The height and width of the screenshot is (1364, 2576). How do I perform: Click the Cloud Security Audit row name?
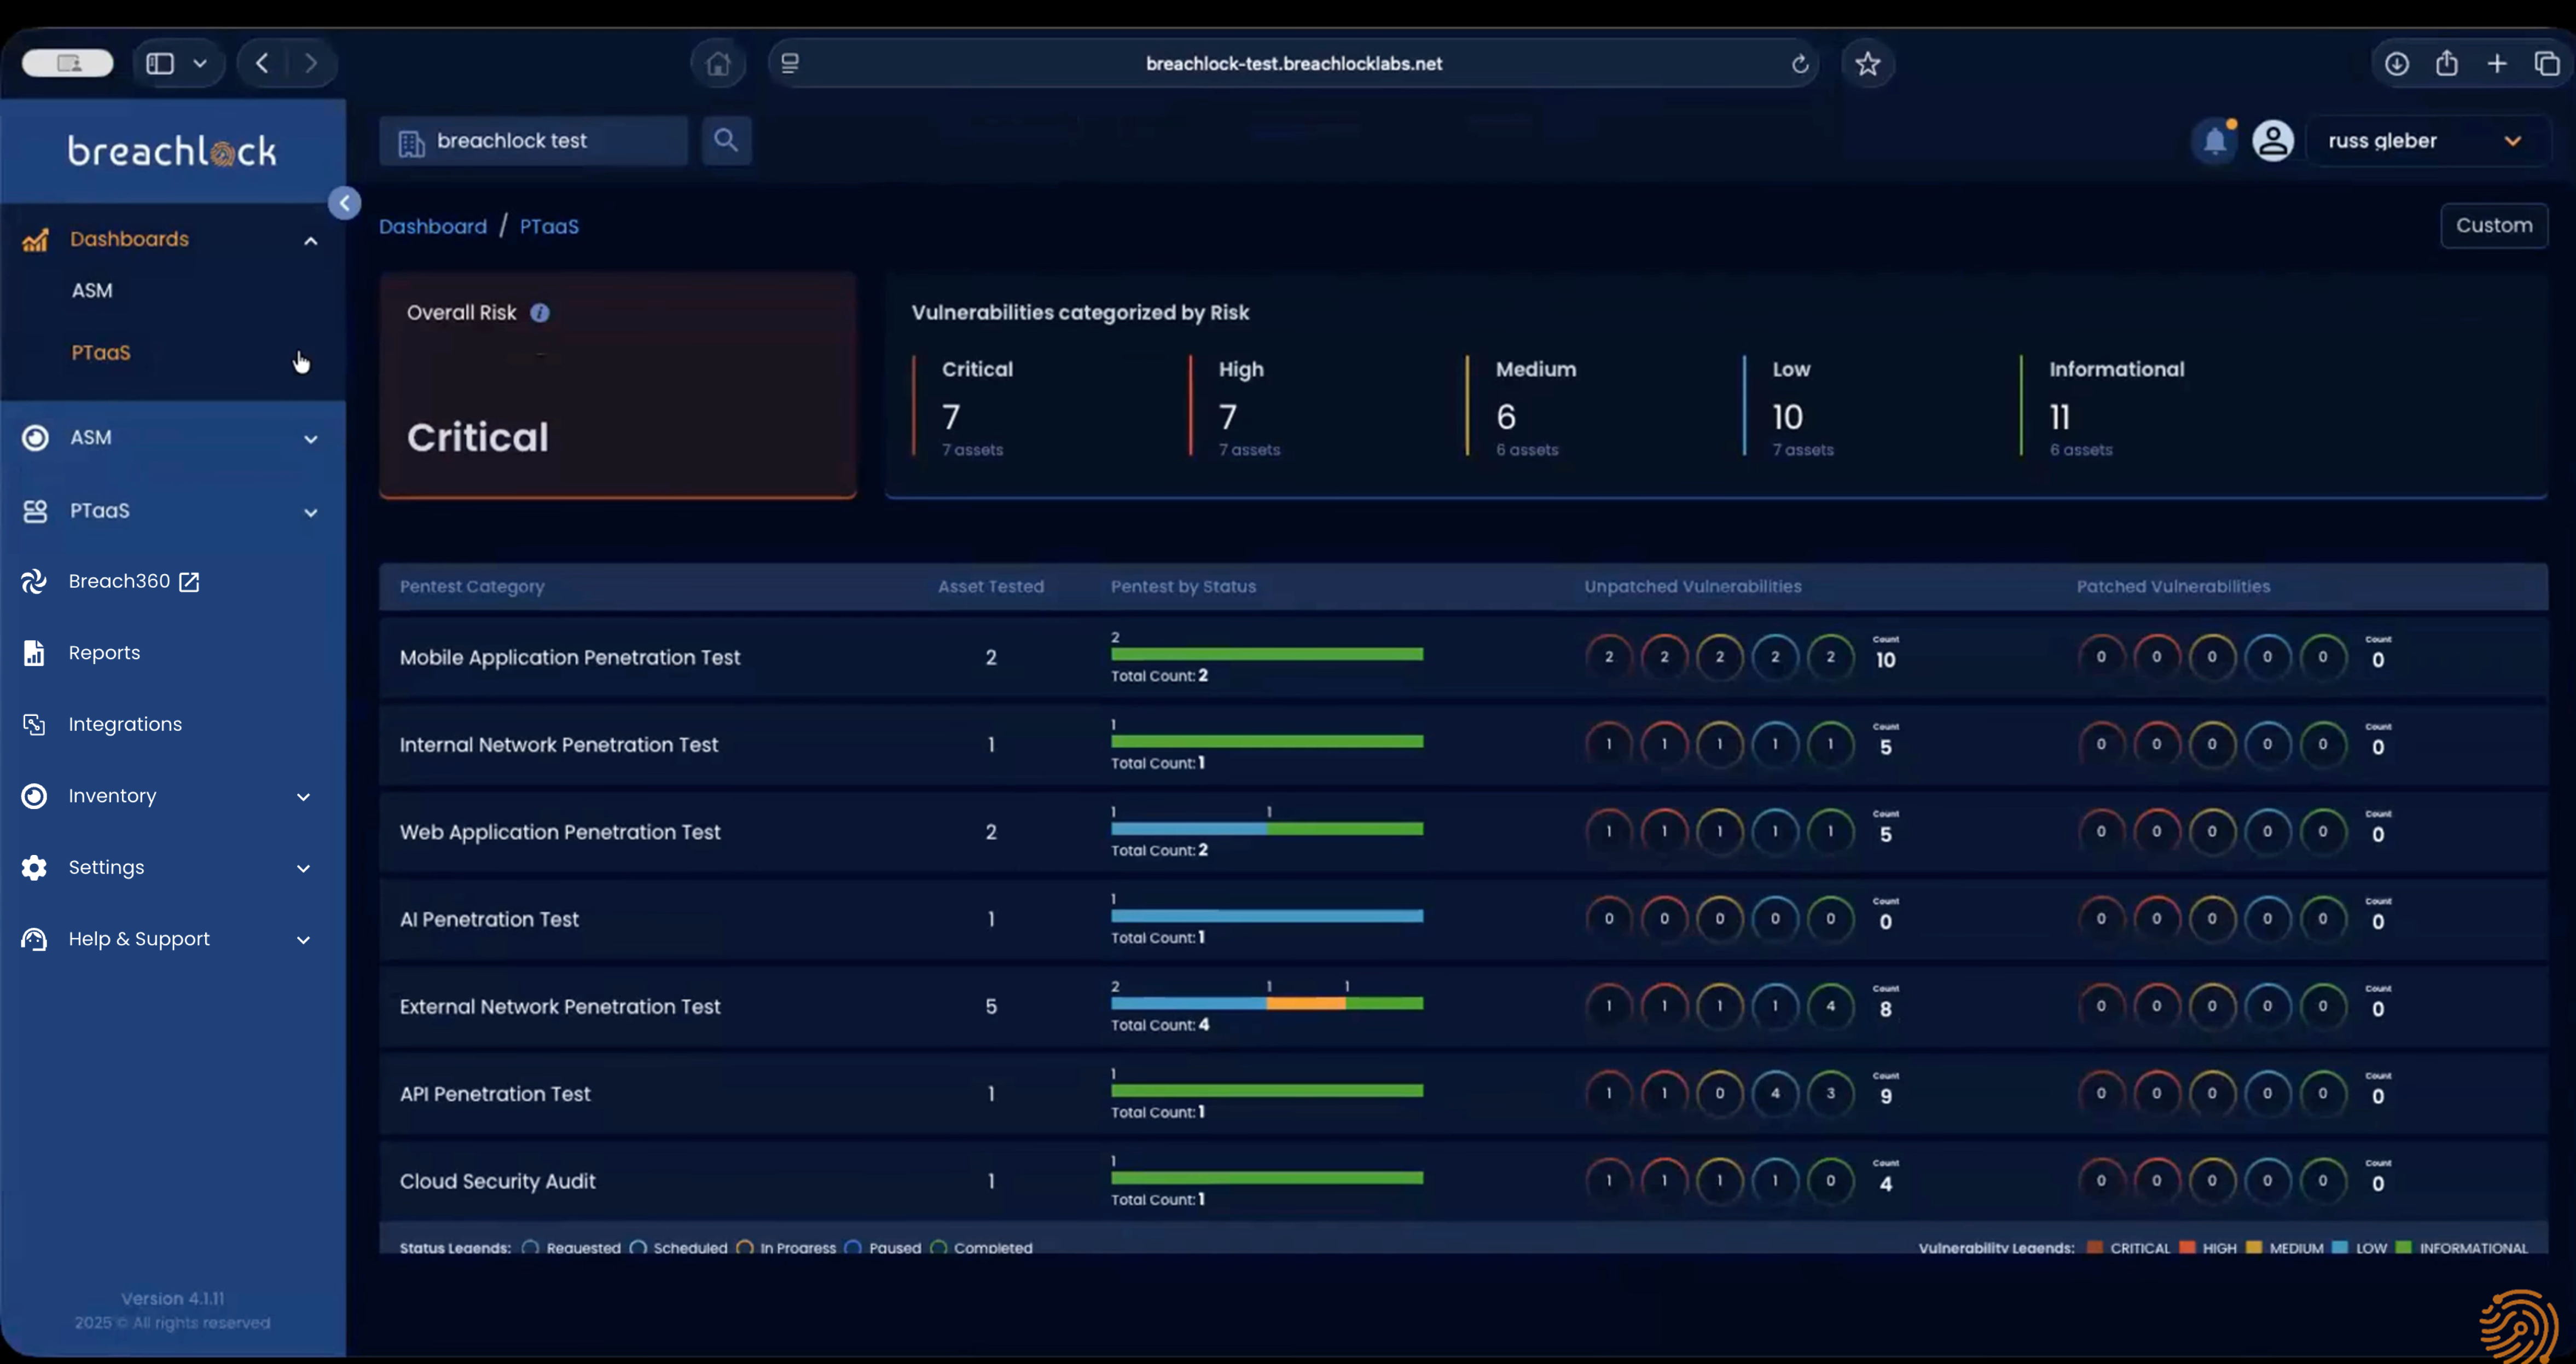497,1181
